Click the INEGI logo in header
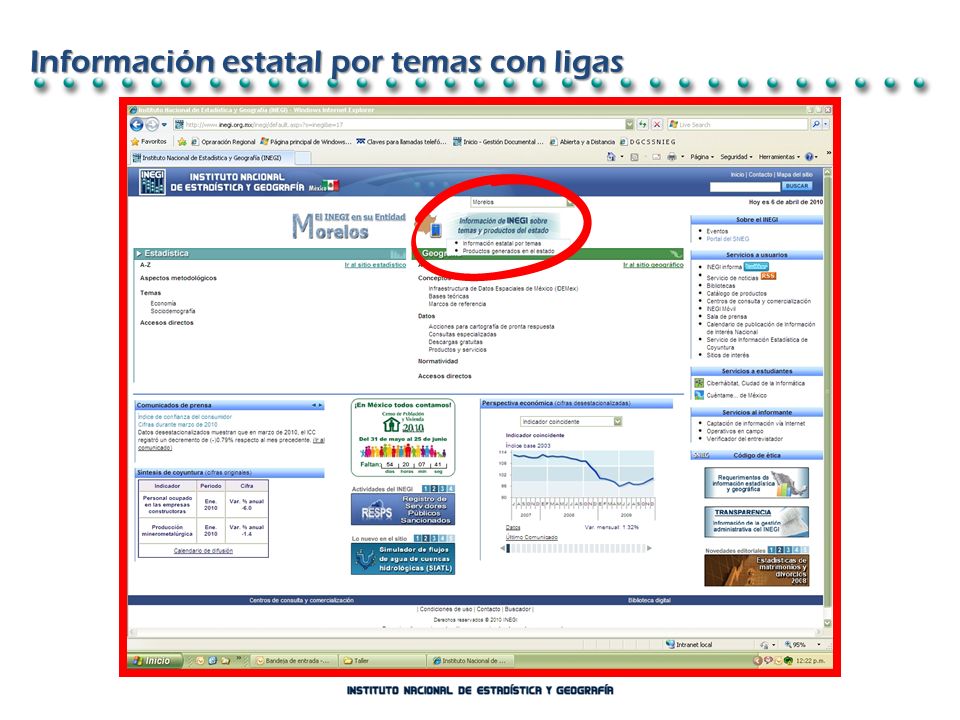This screenshot has height=720, width=960. 152,182
